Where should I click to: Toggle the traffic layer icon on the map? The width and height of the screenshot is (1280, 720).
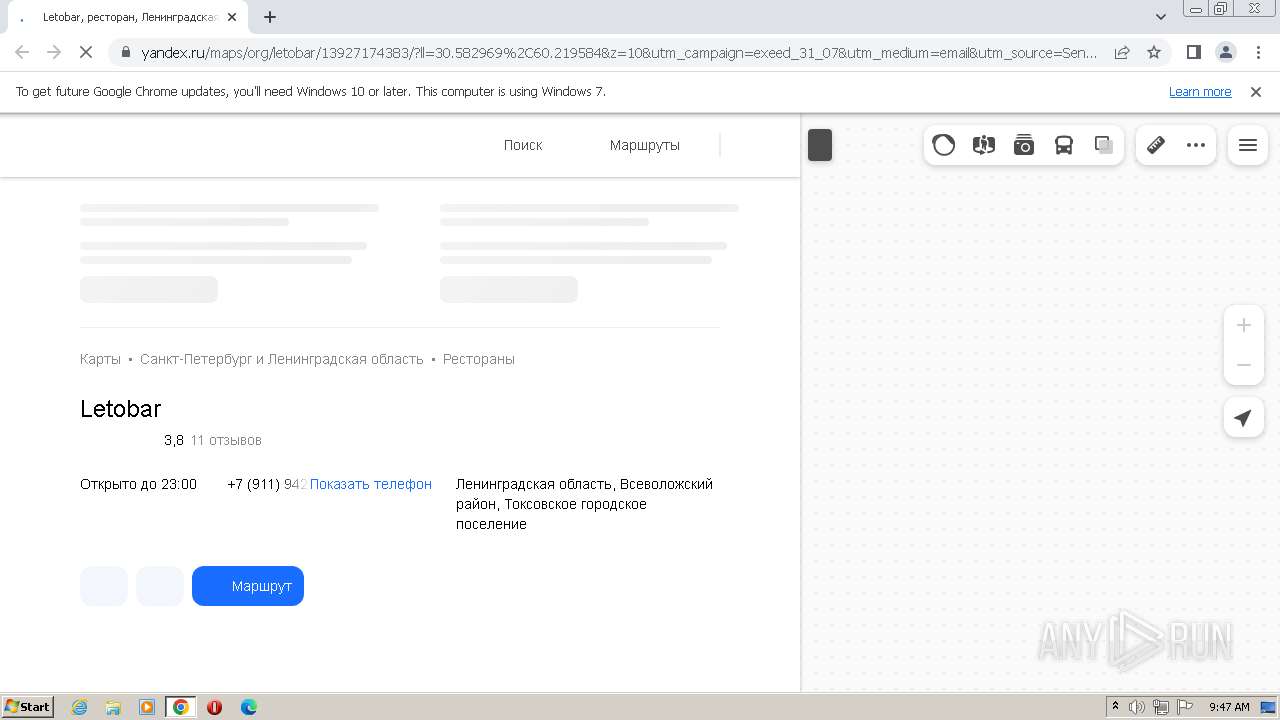(943, 145)
